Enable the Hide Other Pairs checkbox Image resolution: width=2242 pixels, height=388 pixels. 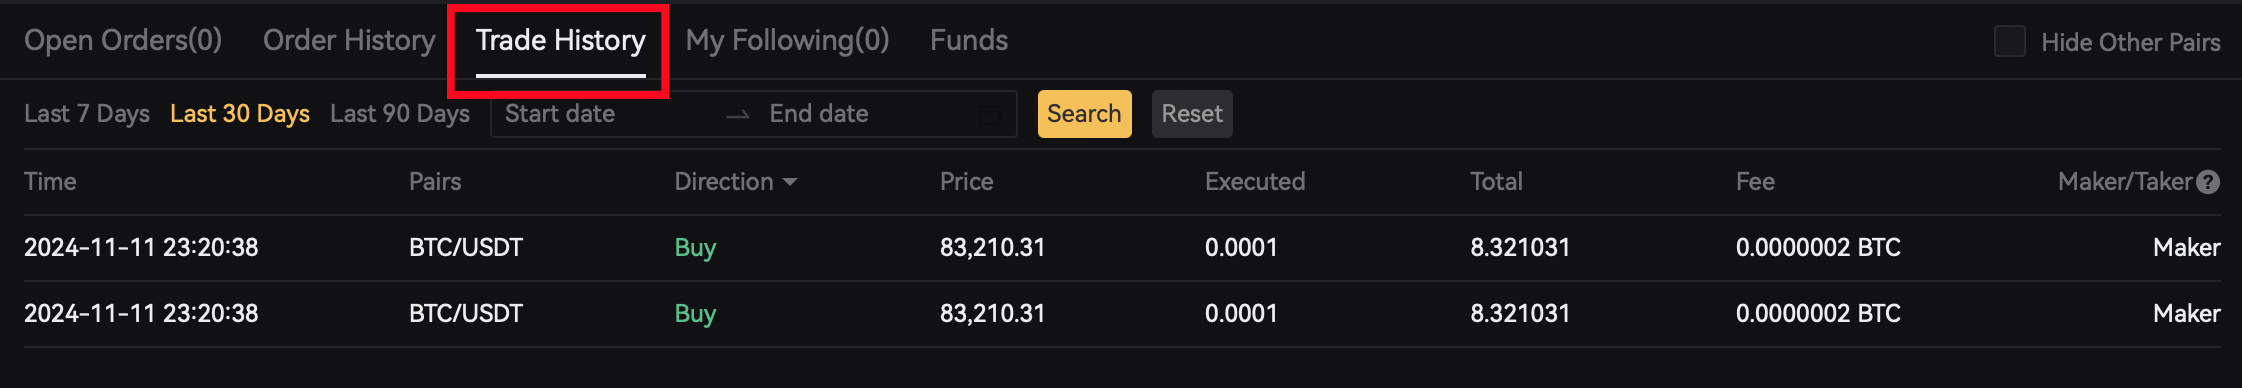coord(2009,42)
